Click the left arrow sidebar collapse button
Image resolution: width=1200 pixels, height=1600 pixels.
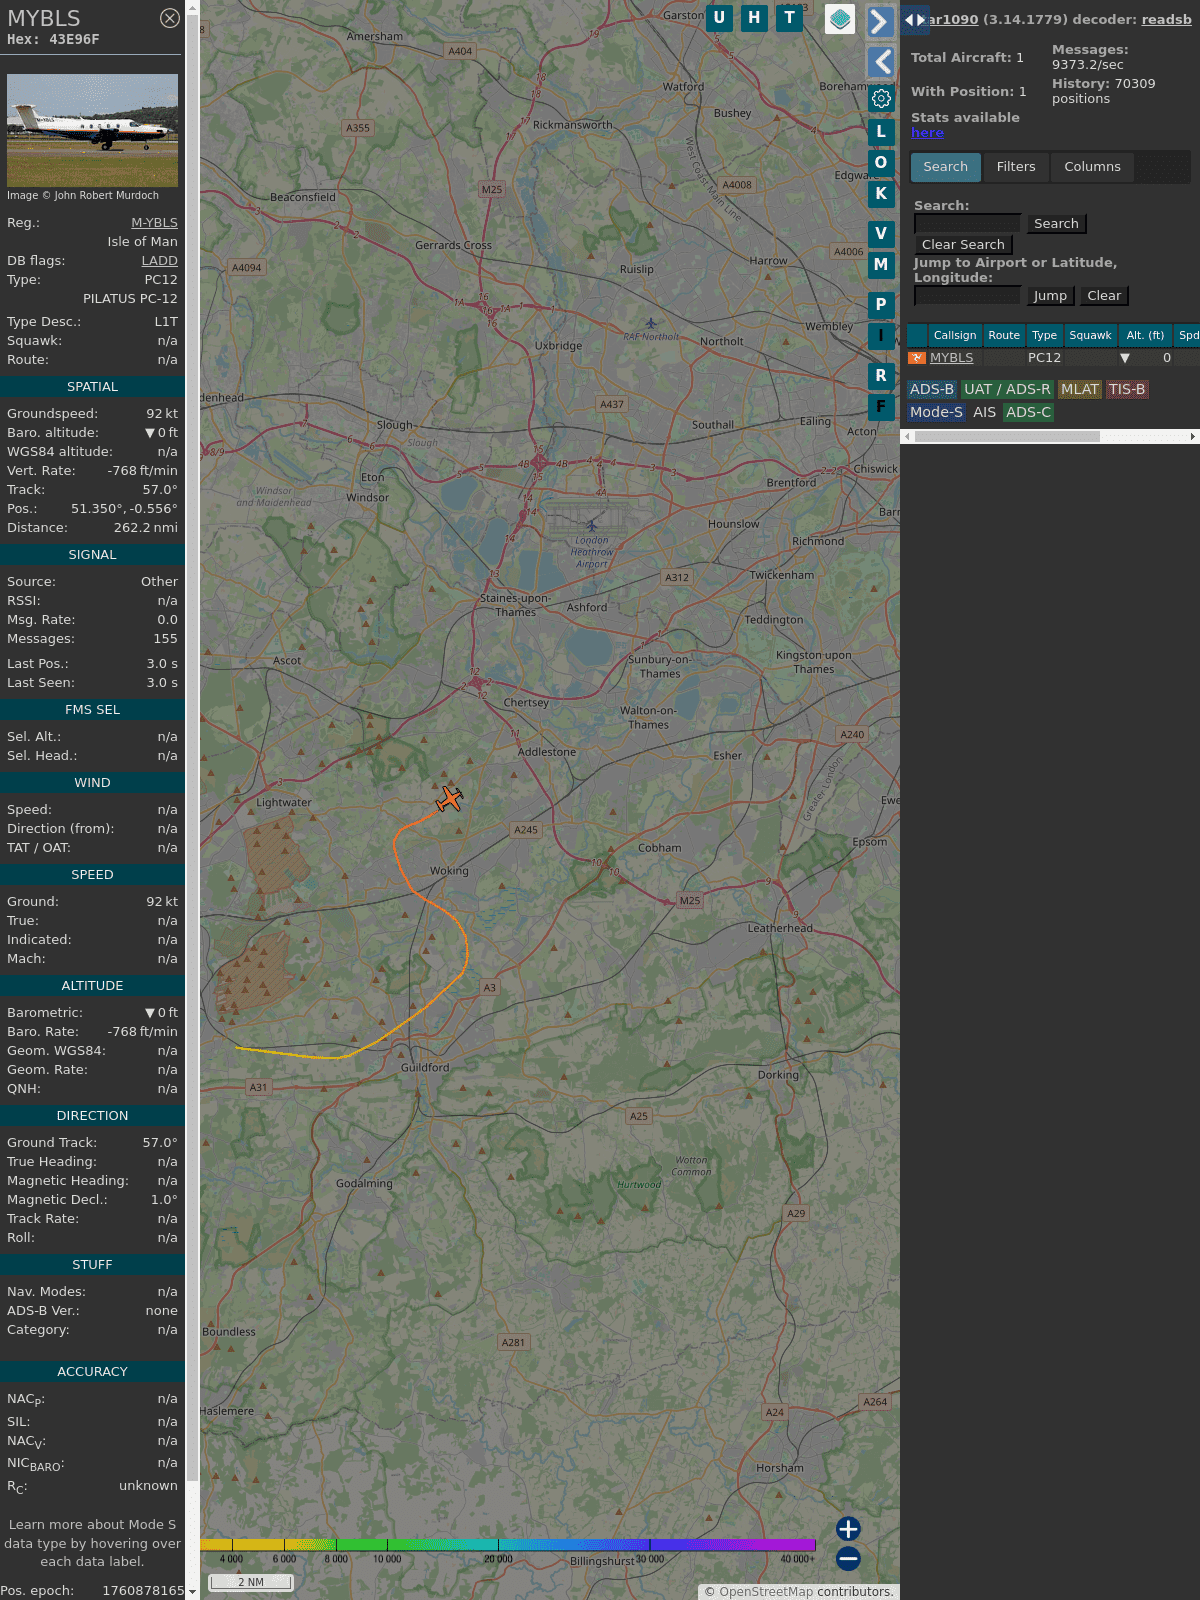[880, 62]
